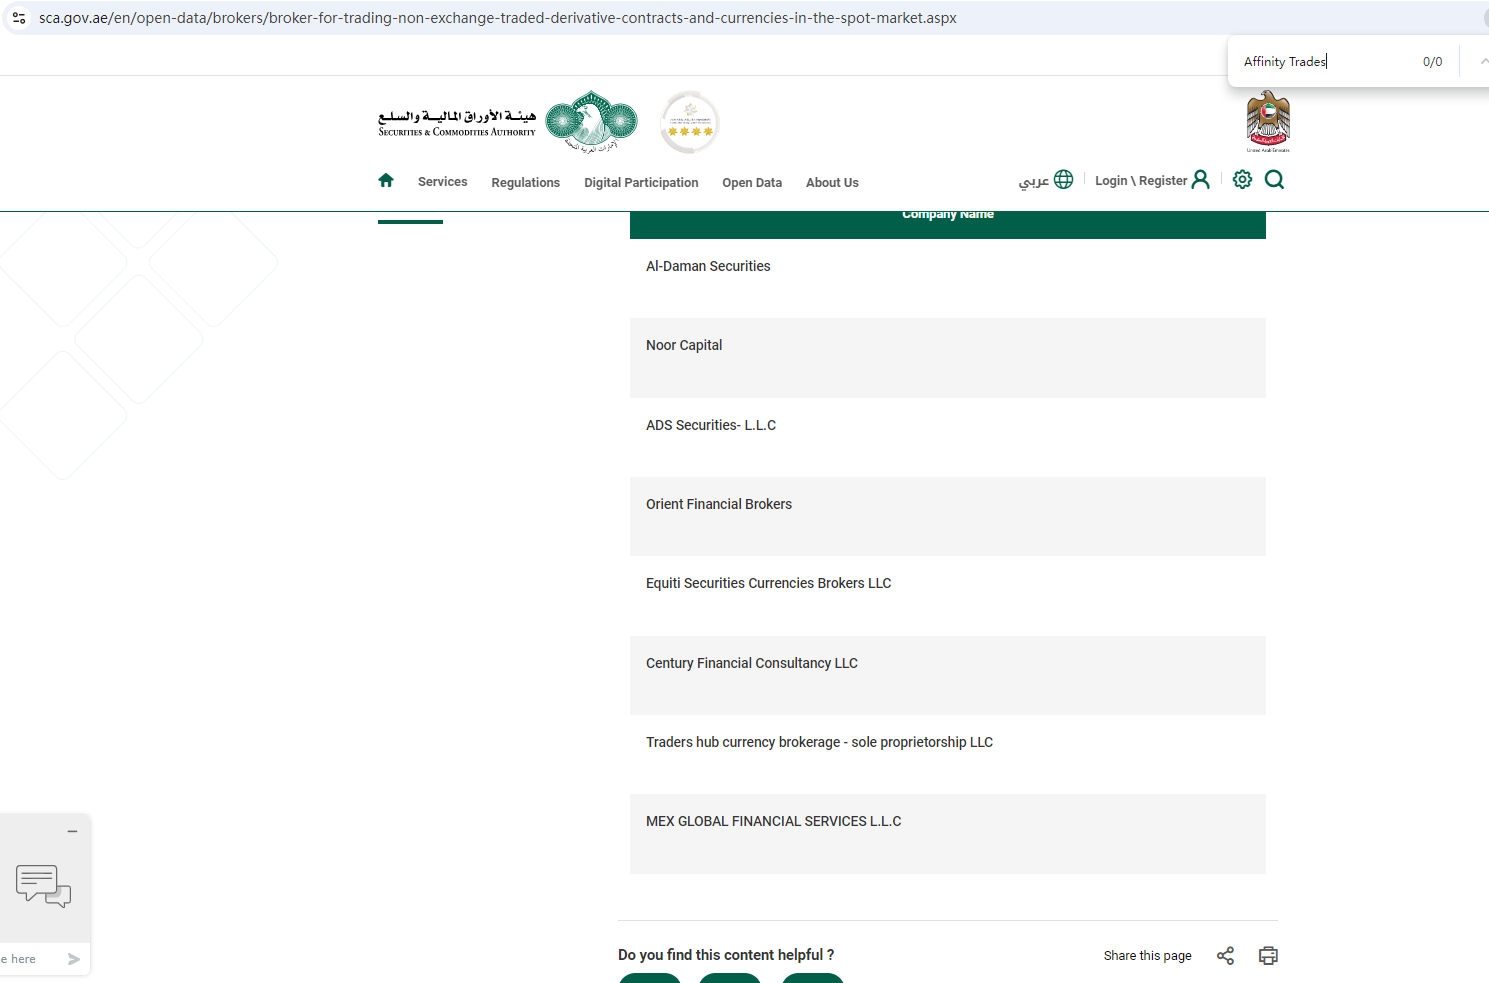
Task: Click the Login \ Register link
Action: point(1141,181)
